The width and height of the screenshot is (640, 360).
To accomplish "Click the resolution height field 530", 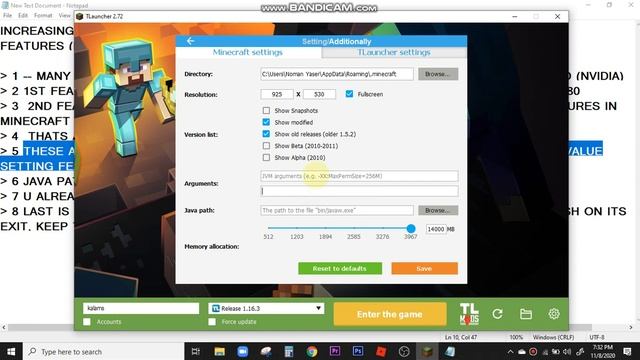I will coord(319,94).
